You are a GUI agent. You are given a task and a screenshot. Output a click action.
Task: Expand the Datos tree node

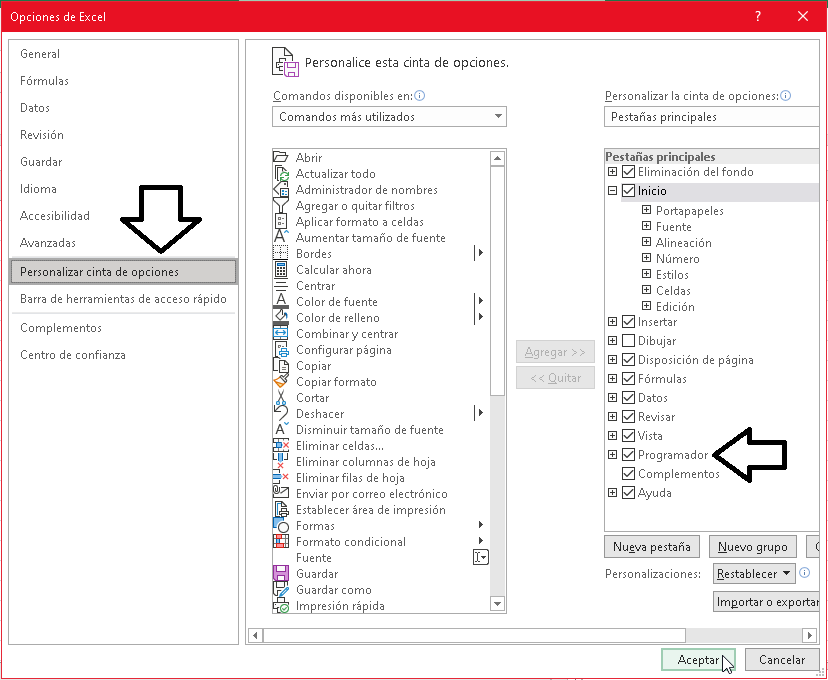point(613,398)
